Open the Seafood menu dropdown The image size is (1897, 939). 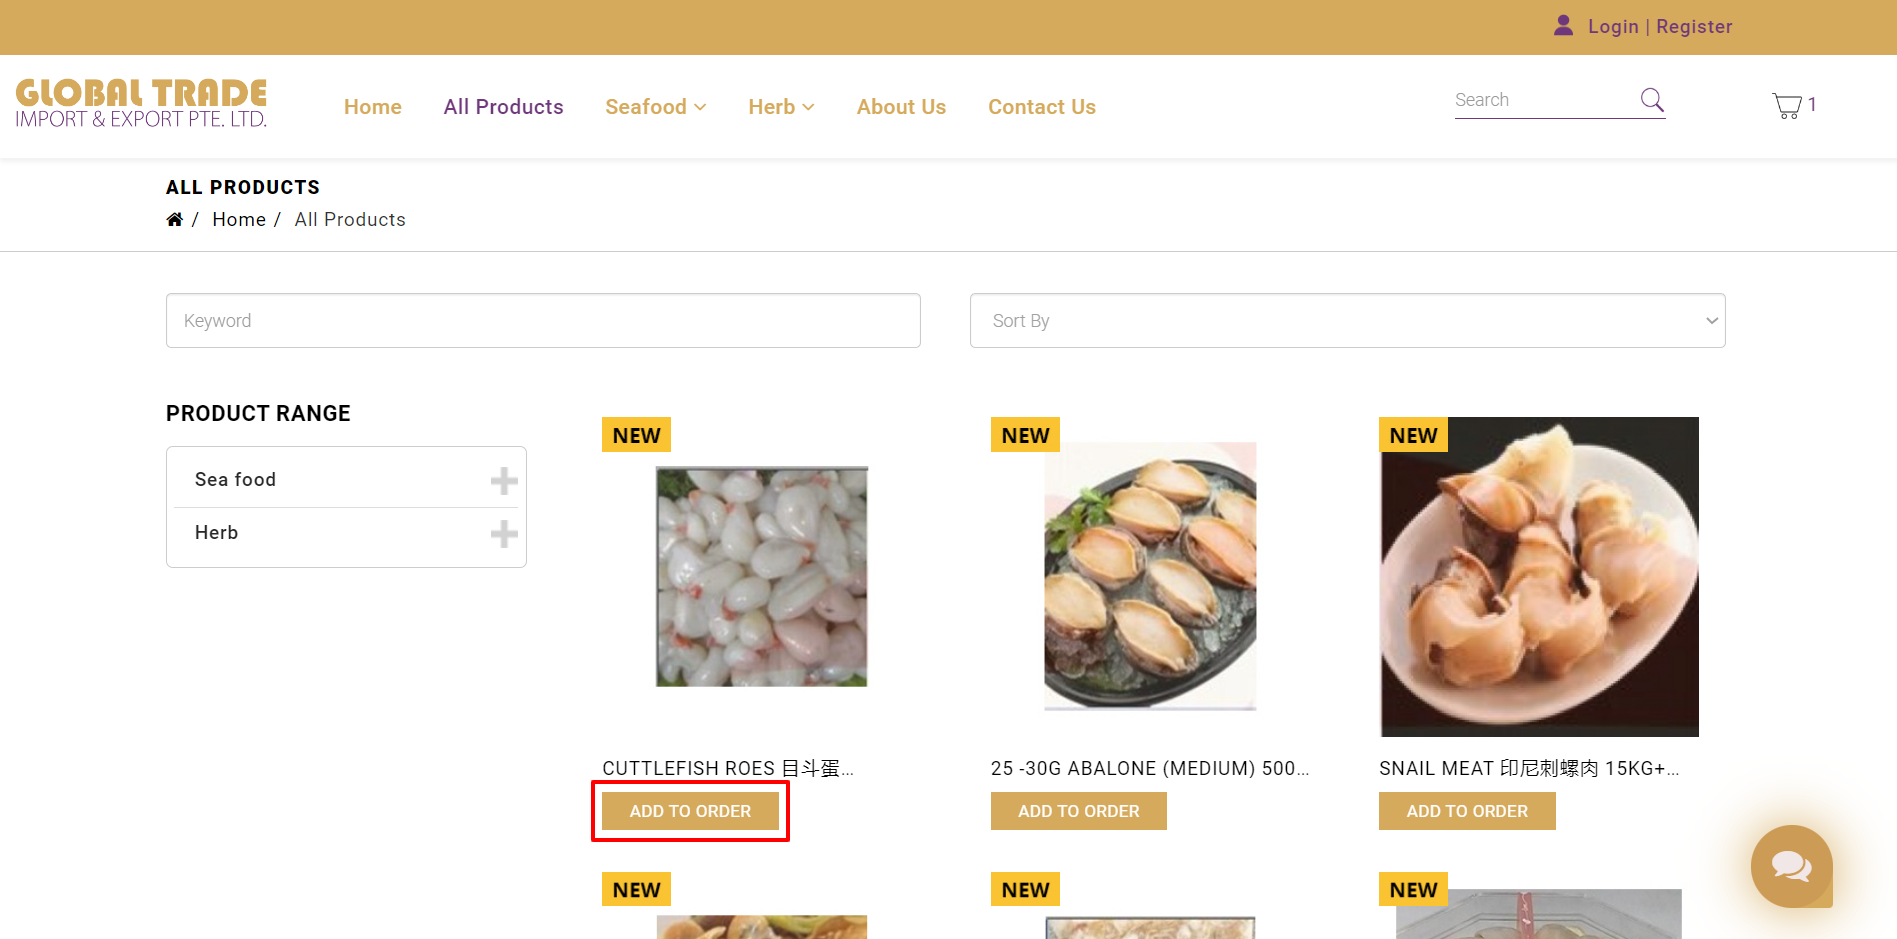(x=655, y=107)
